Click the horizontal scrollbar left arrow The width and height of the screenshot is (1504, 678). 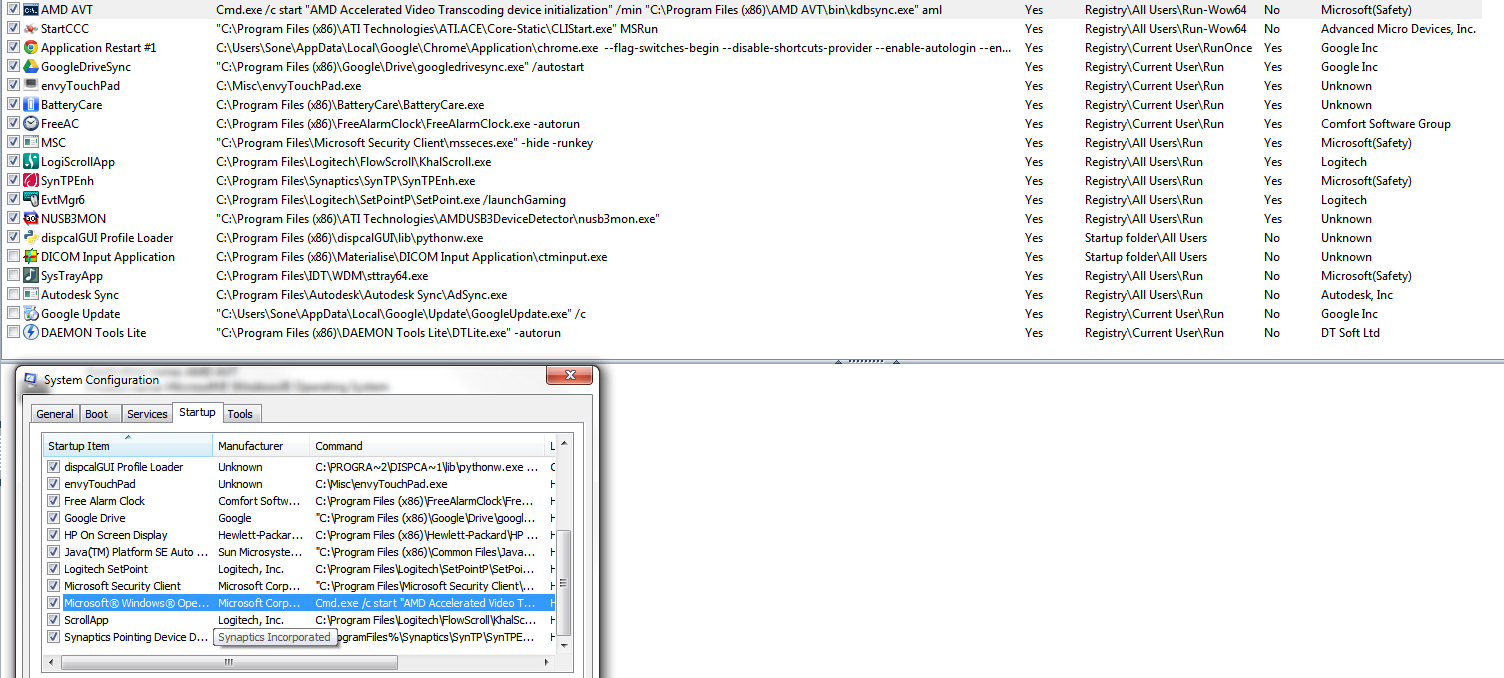(52, 662)
